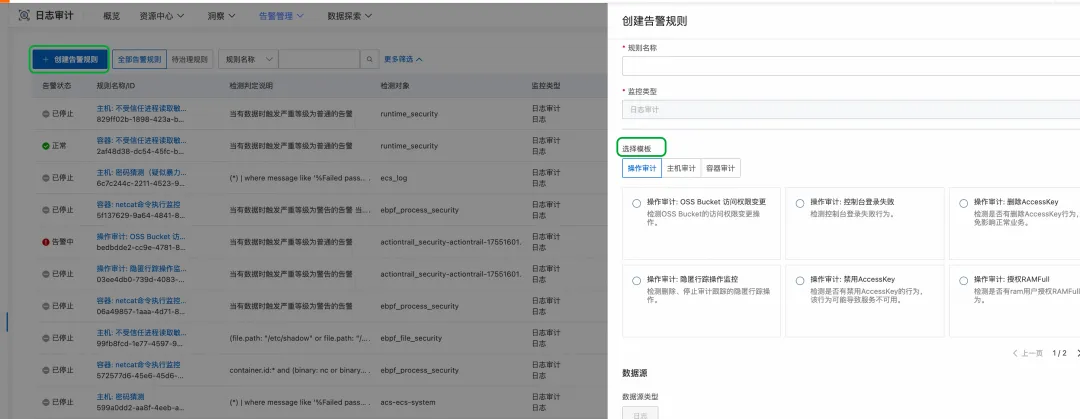Click the search magnifier icon next to the filter box
1080x419 pixels.
[370, 59]
